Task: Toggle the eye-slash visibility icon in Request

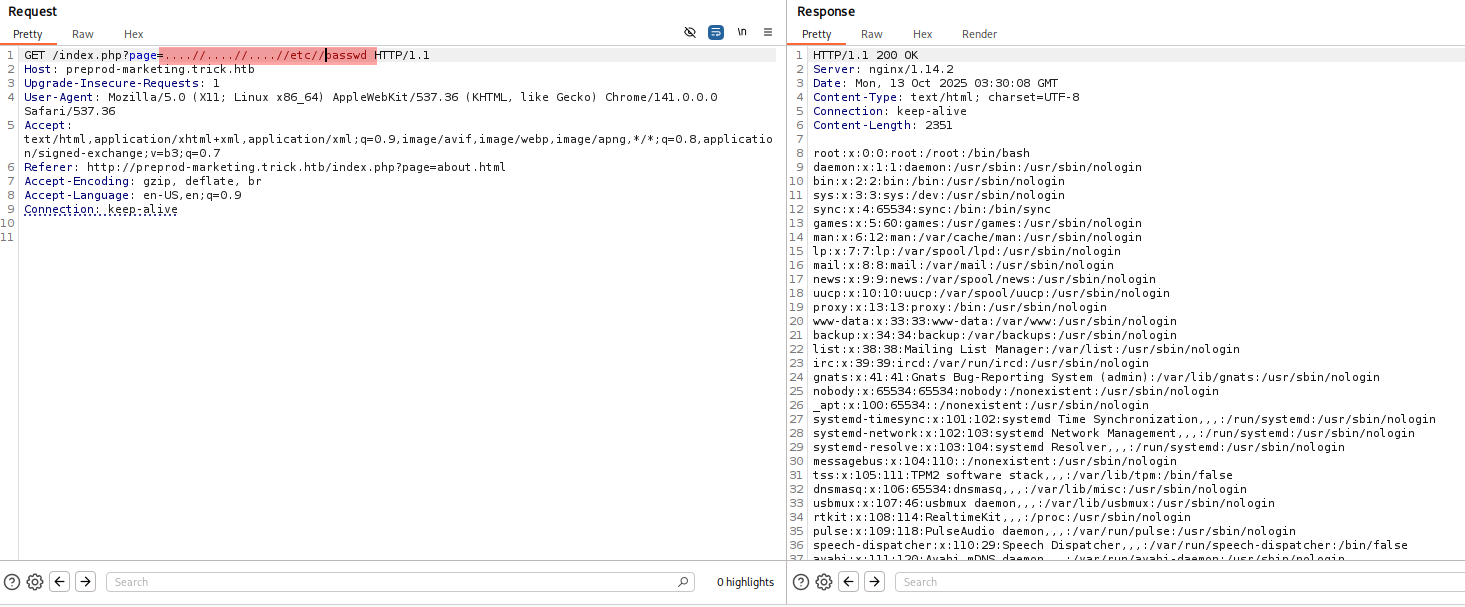Action: click(x=690, y=32)
